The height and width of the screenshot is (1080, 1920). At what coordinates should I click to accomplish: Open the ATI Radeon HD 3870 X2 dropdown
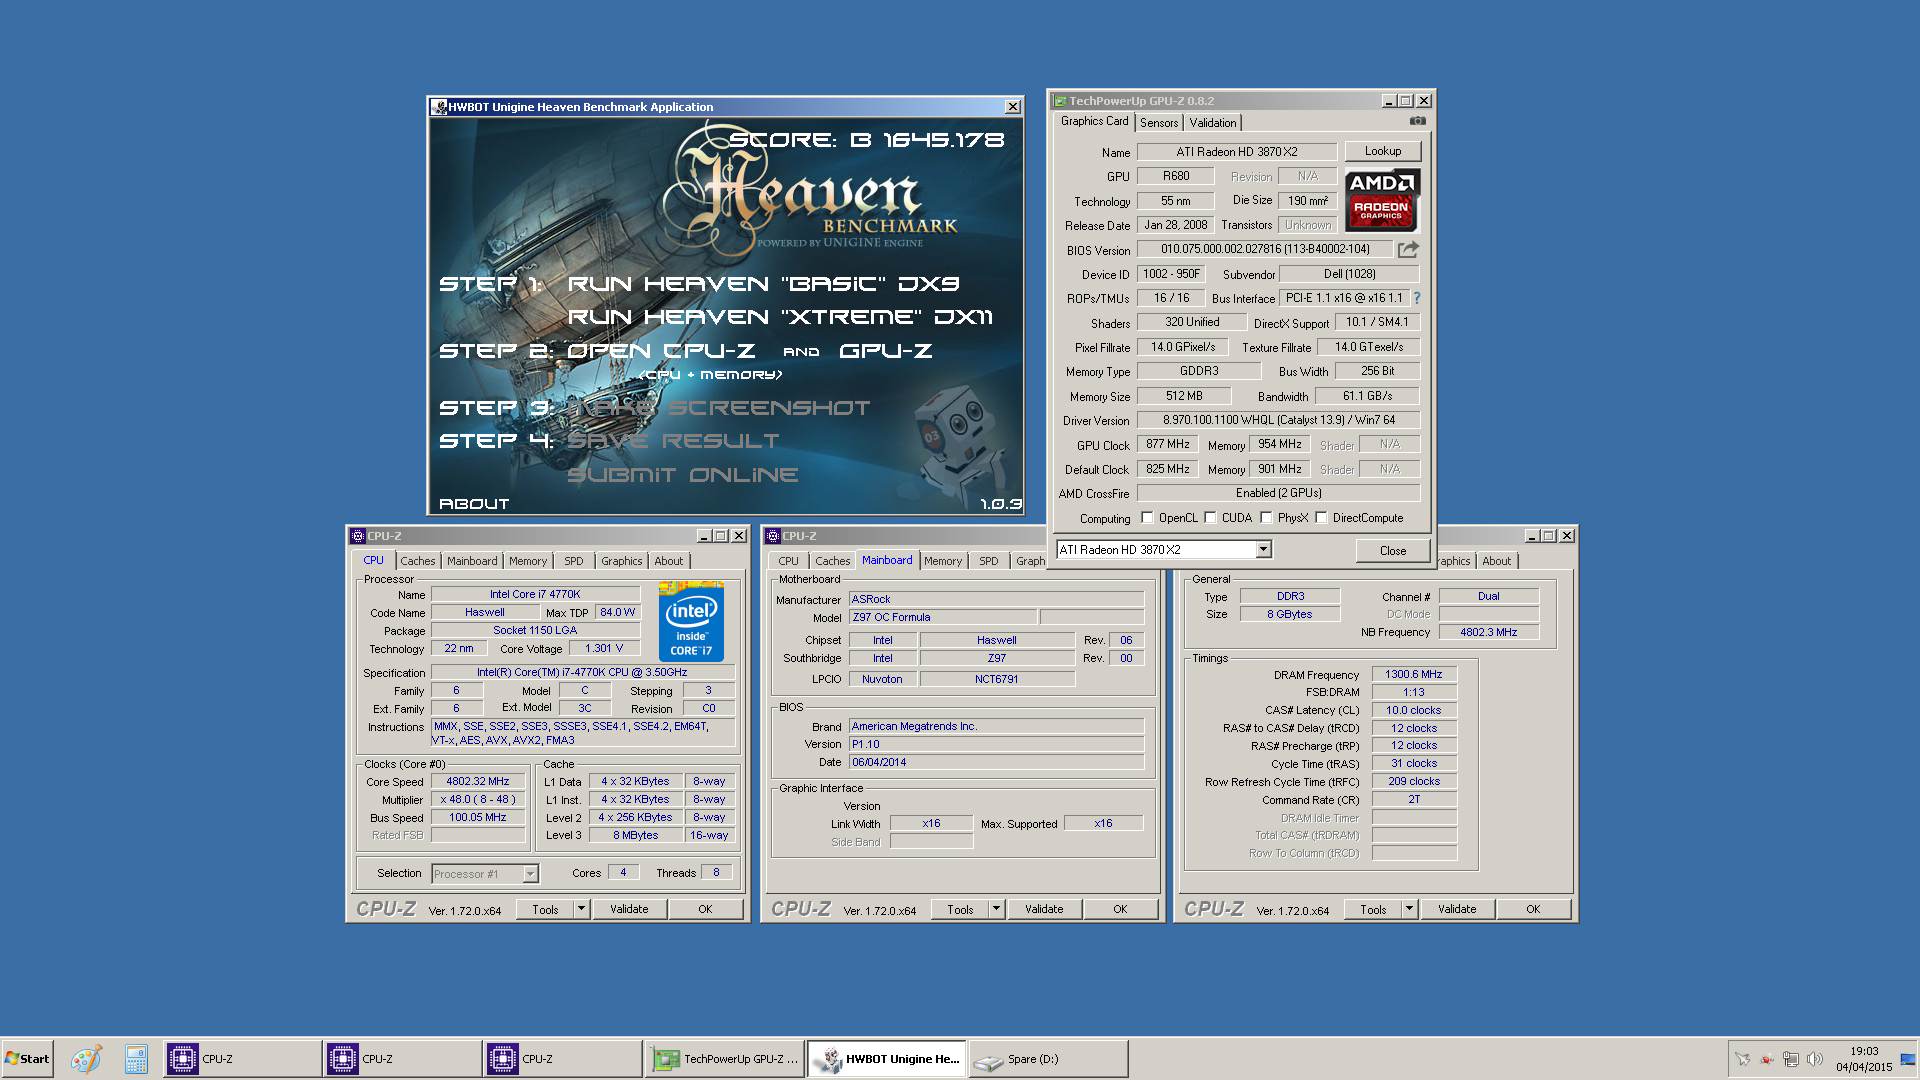[1263, 549]
